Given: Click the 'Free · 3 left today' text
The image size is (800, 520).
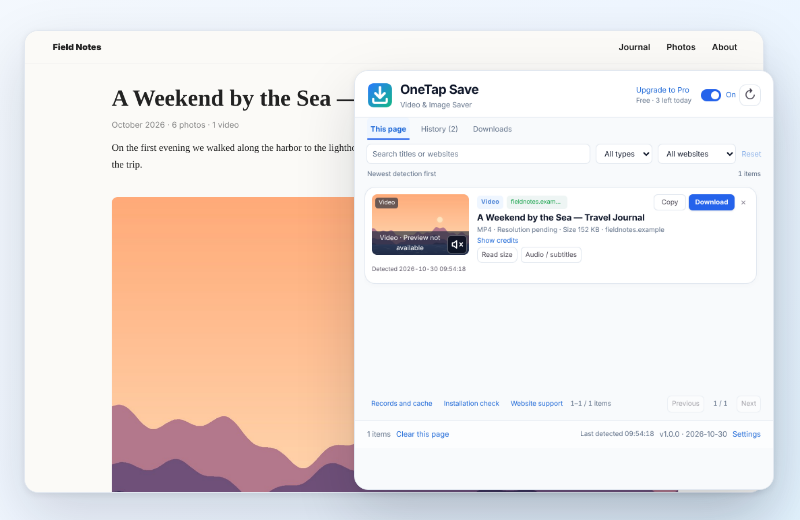Looking at the screenshot, I should click(x=663, y=101).
